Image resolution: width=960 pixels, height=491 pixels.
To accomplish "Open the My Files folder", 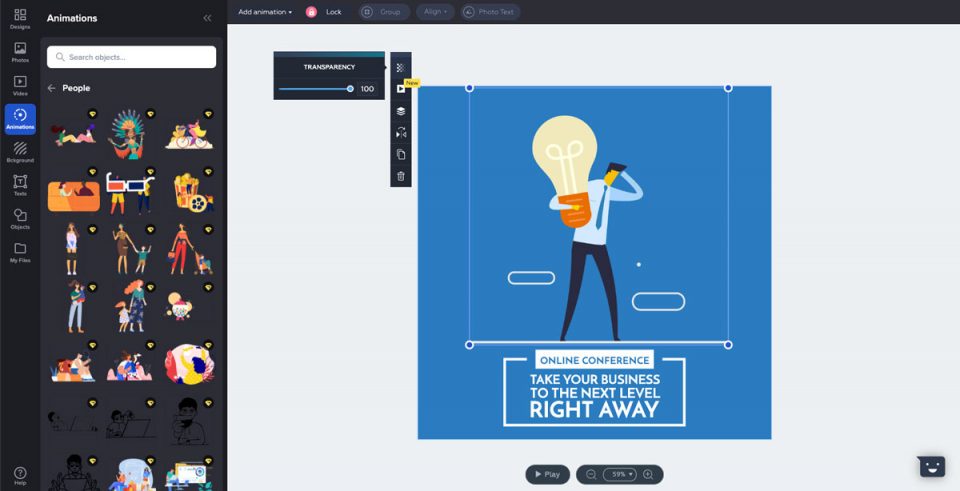I will [20, 252].
